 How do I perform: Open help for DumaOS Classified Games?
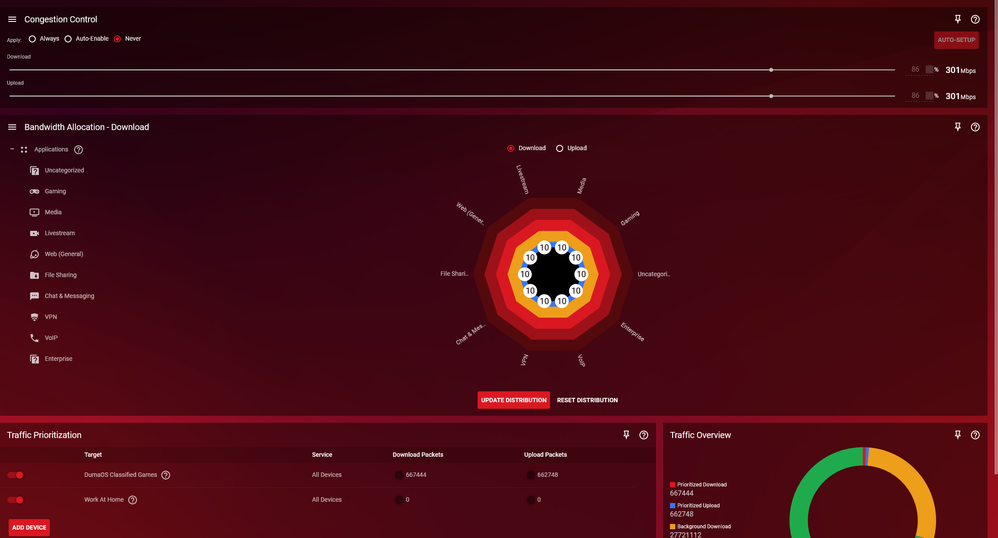165,475
